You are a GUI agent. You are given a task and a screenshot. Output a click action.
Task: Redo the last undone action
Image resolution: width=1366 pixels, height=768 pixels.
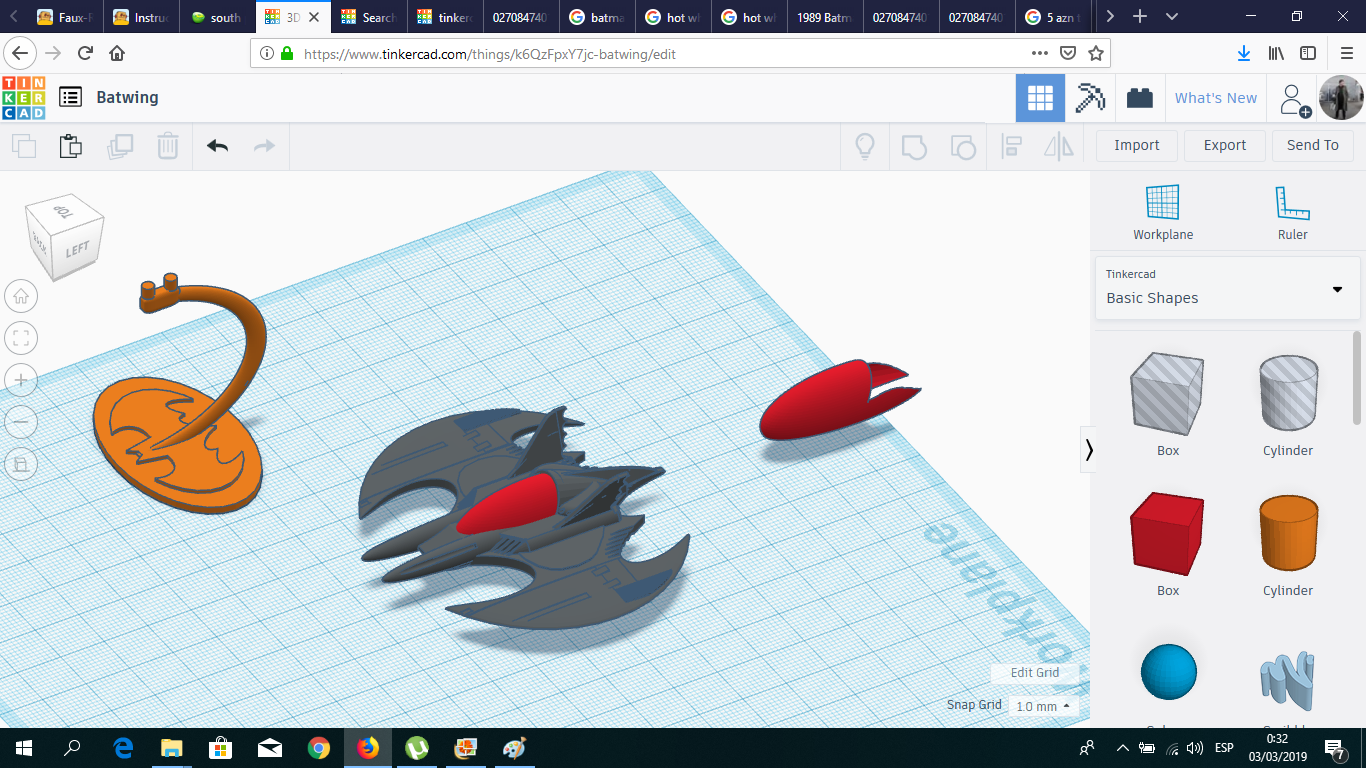click(264, 146)
